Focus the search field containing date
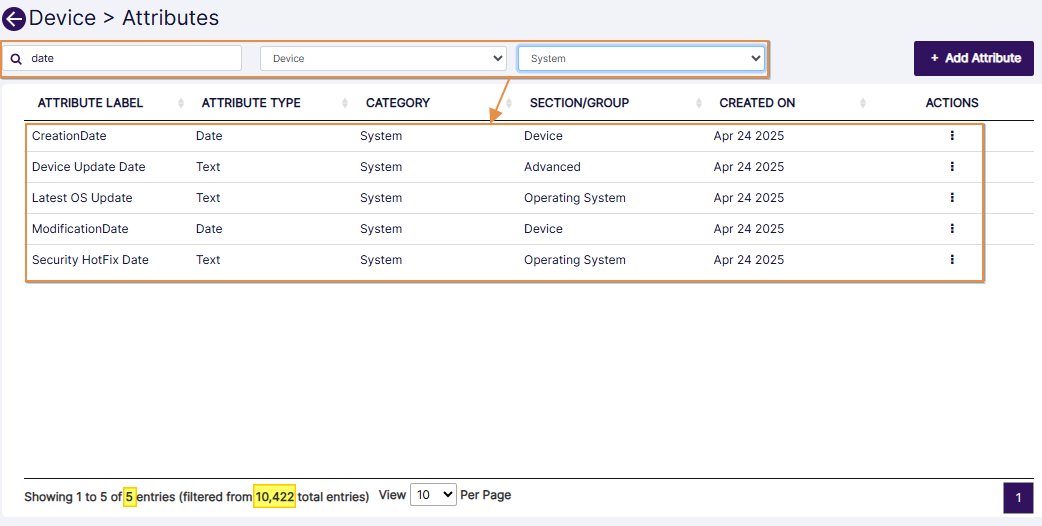The height and width of the screenshot is (526, 1042). tap(122, 58)
